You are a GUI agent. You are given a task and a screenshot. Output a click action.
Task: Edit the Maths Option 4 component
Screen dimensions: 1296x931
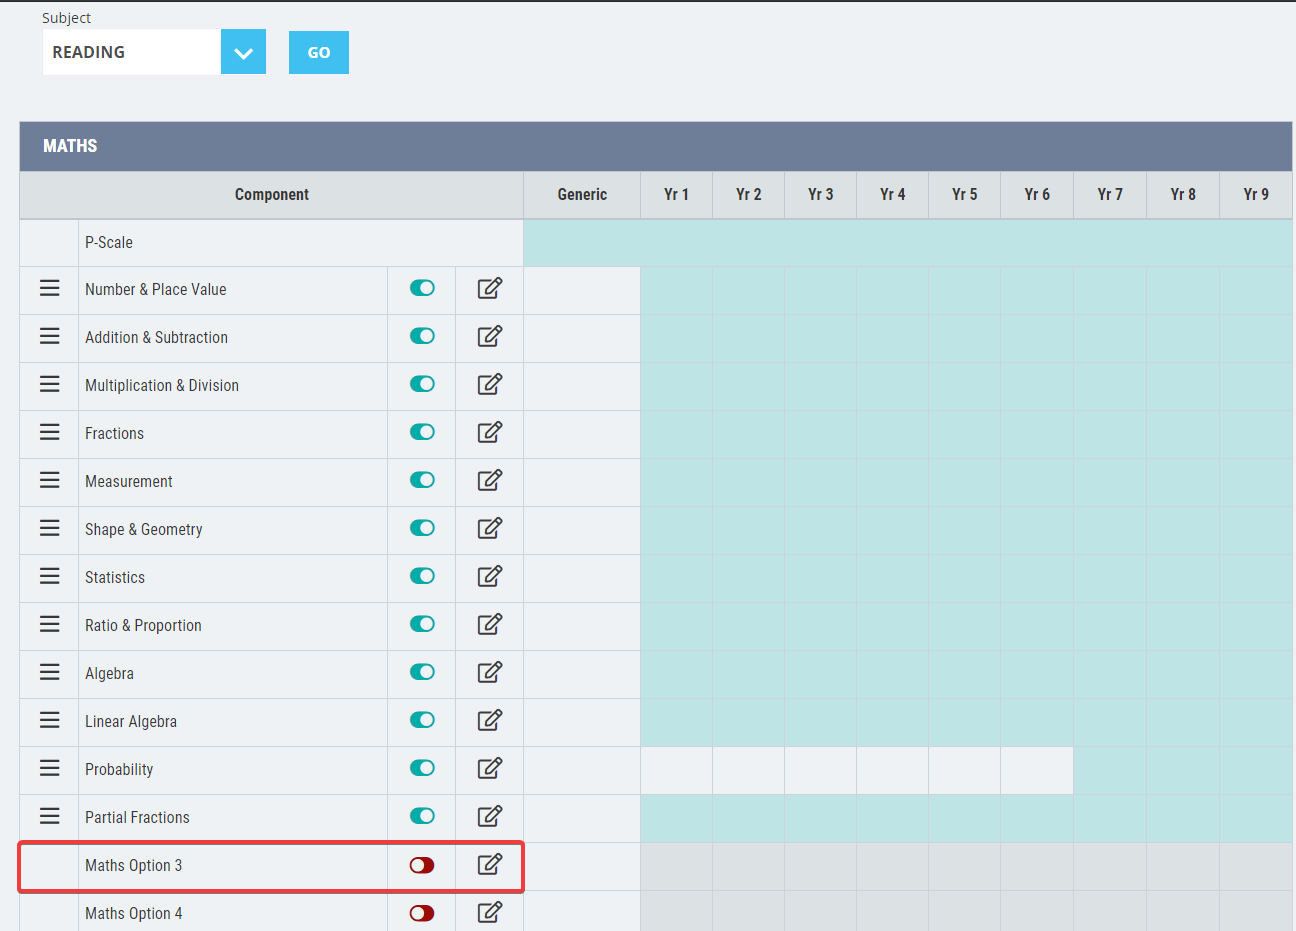(x=489, y=913)
